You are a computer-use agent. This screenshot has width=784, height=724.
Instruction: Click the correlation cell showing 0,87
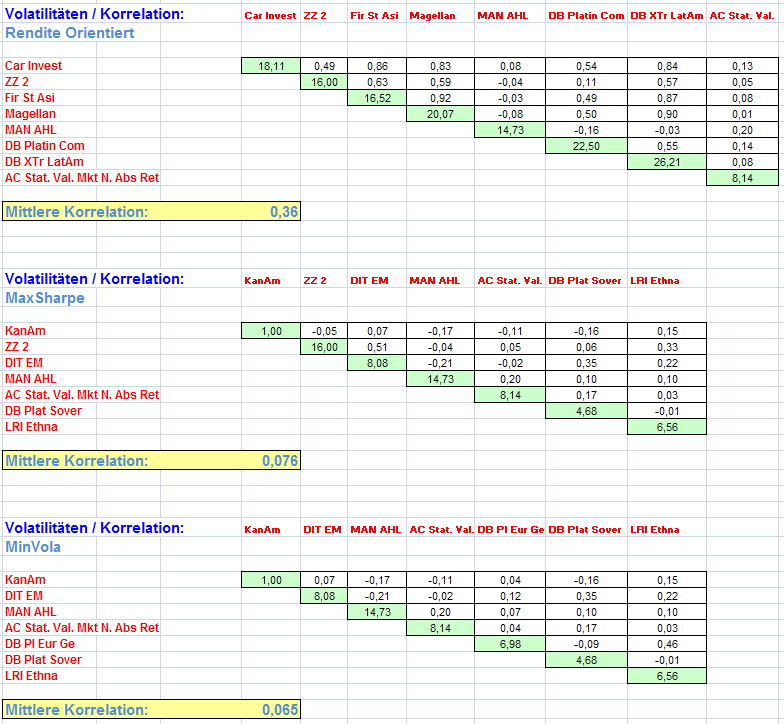667,98
